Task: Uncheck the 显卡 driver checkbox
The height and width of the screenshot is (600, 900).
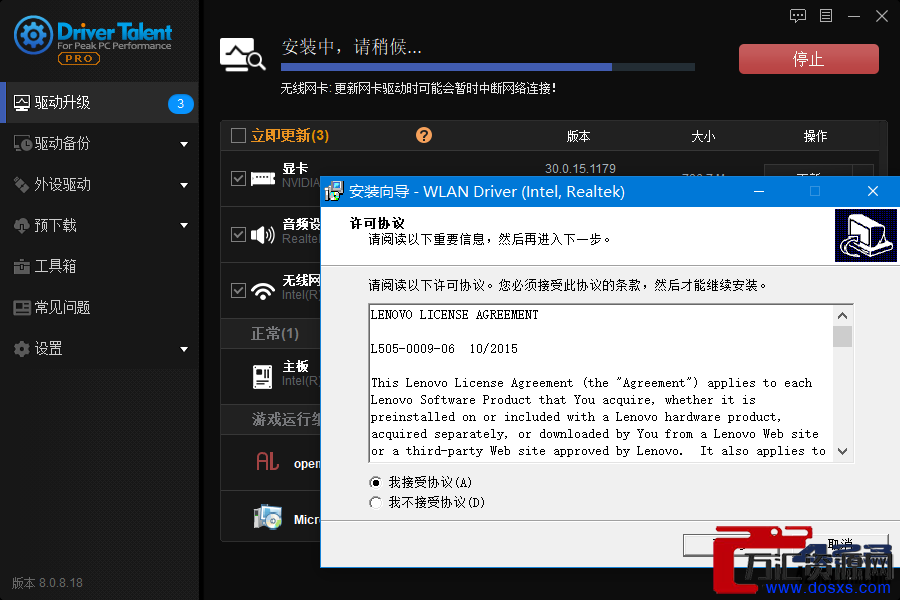Action: [238, 179]
